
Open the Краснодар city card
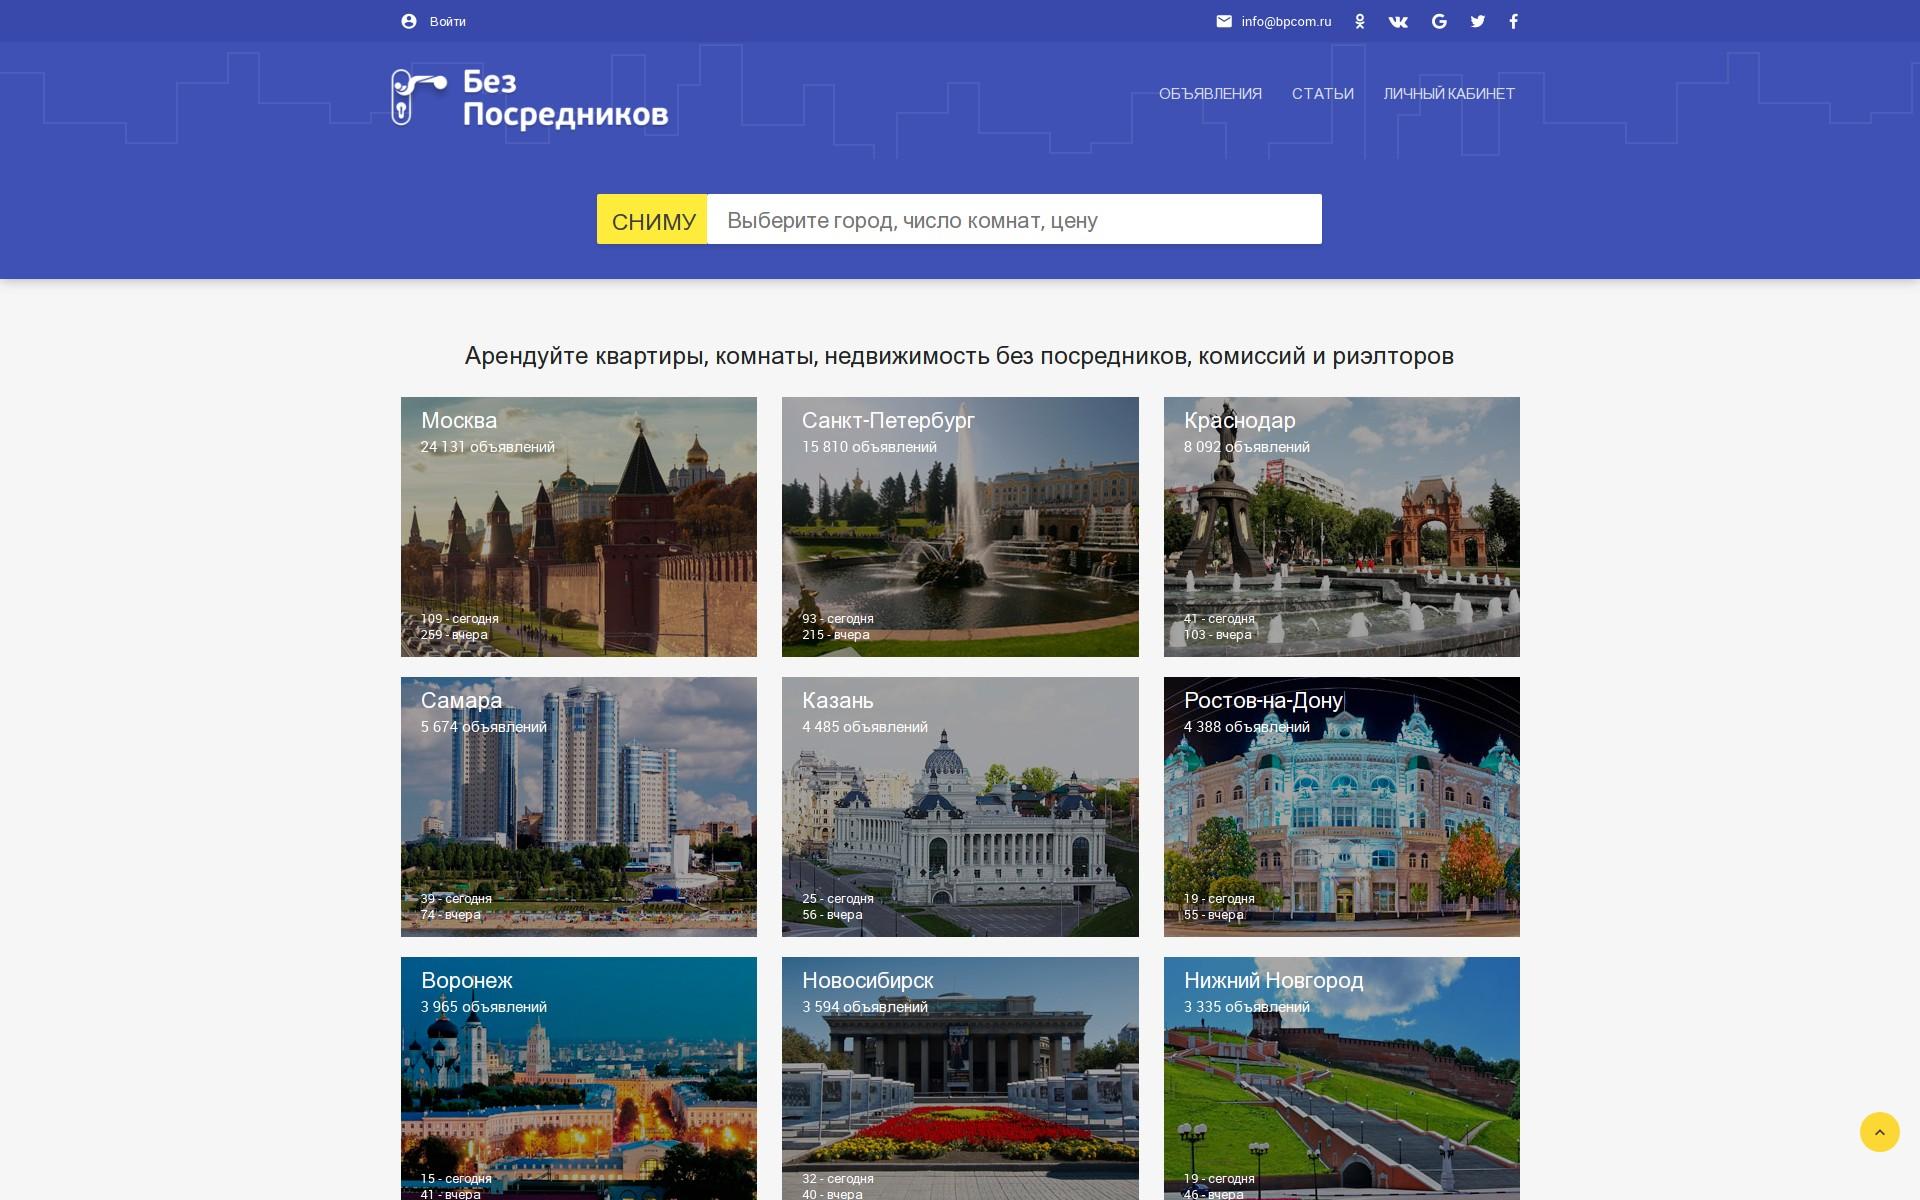tap(1341, 527)
